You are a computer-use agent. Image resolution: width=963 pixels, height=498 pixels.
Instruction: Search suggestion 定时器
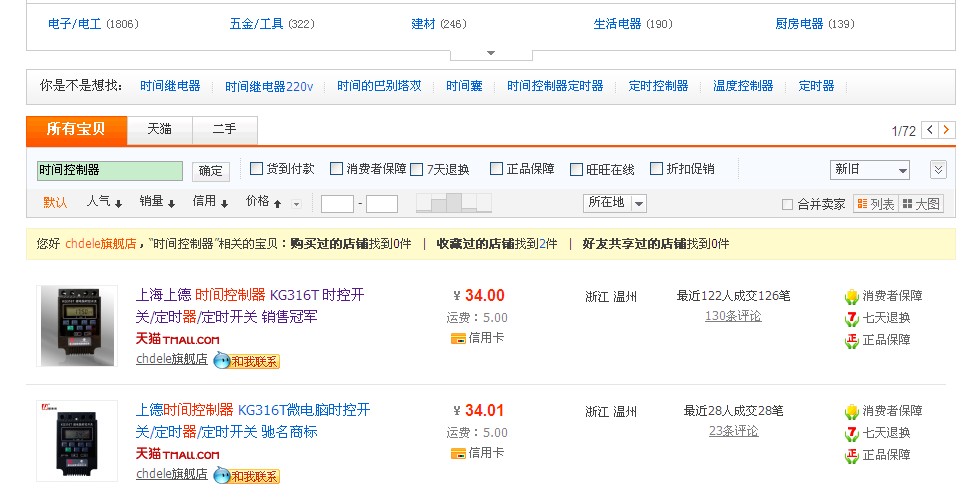[816, 86]
